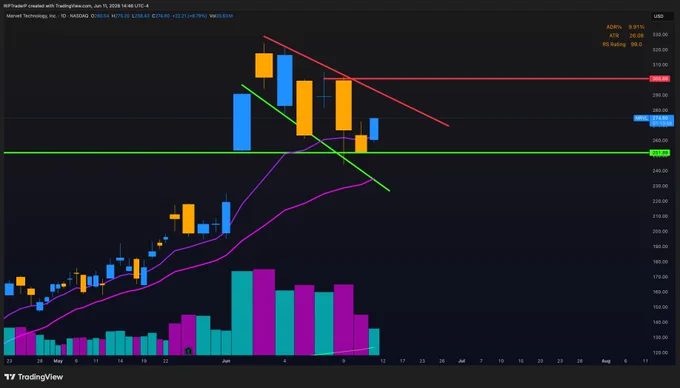Open the USD currency selector

click(658, 16)
